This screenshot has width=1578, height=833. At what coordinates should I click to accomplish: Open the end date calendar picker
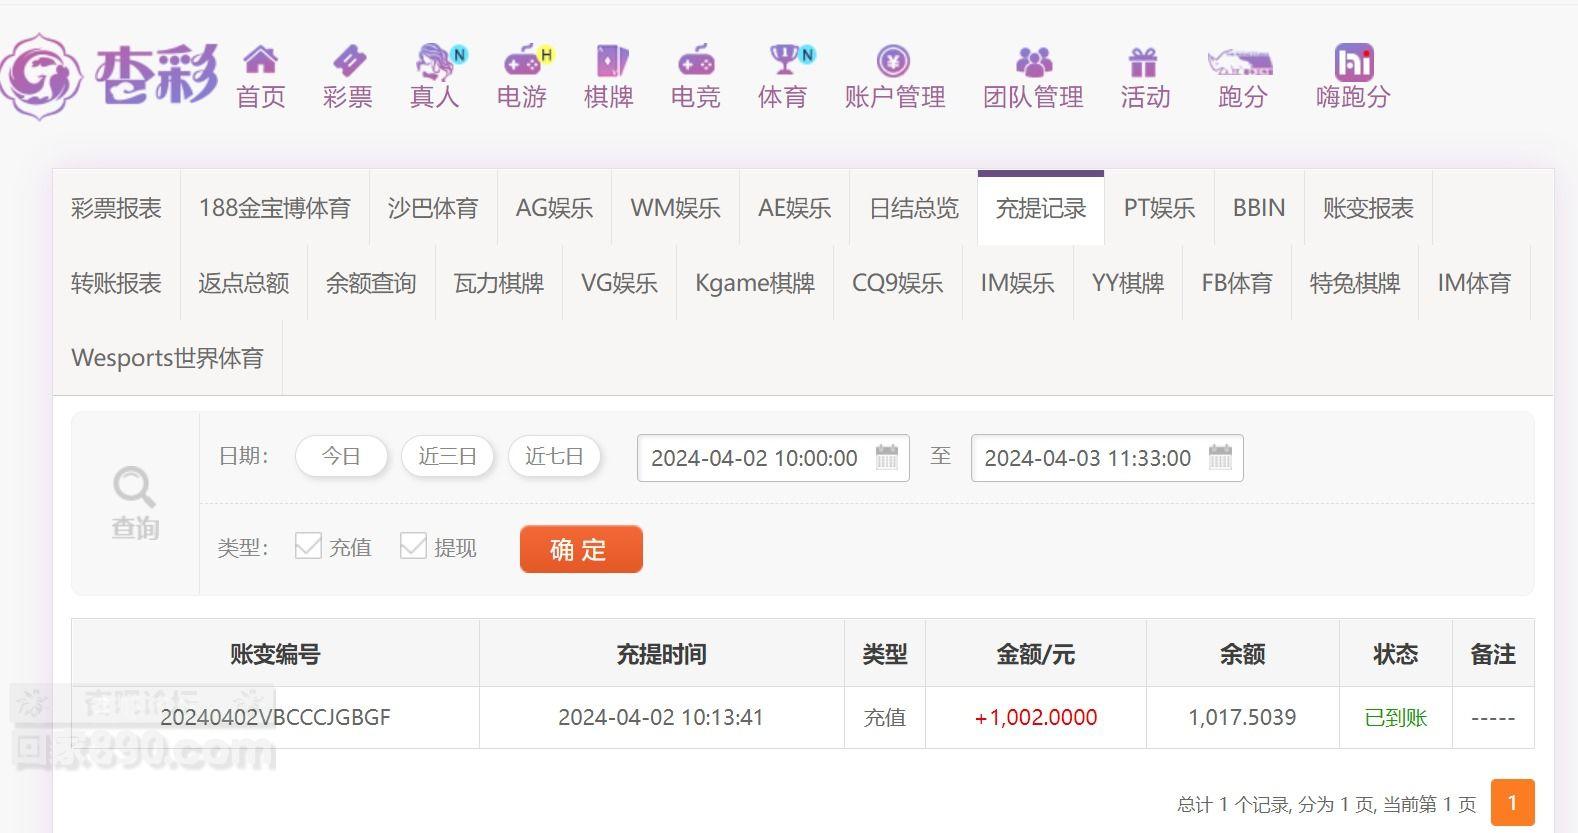1220,458
